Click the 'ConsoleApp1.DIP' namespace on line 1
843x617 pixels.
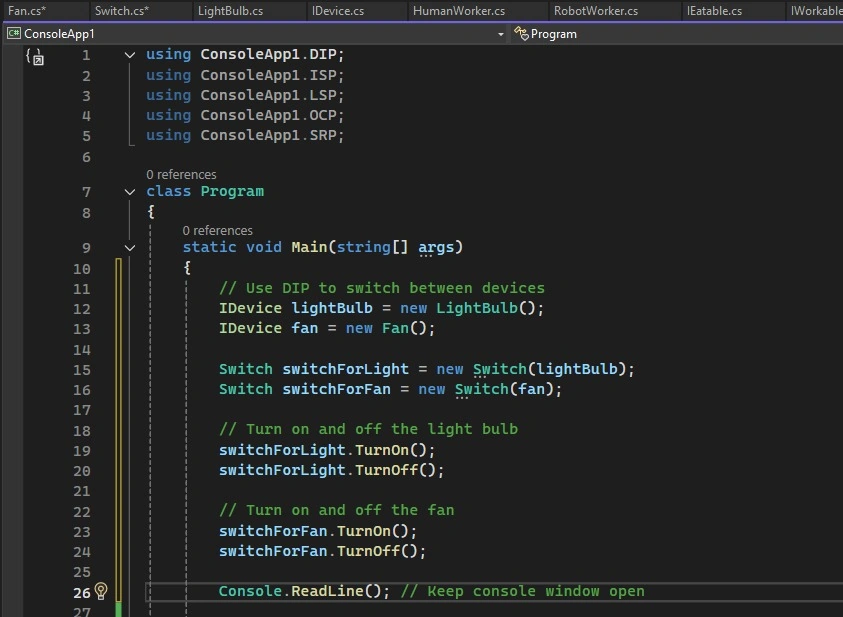(268, 55)
